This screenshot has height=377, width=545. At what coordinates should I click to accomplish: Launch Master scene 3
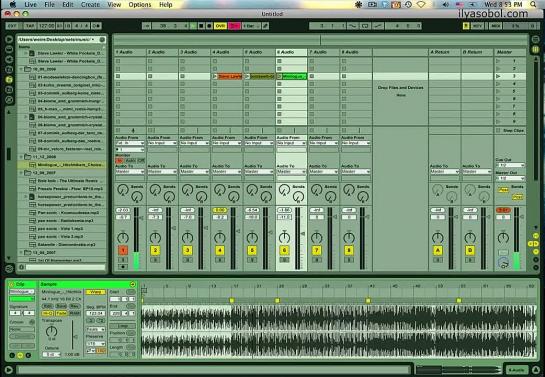[x=498, y=76]
